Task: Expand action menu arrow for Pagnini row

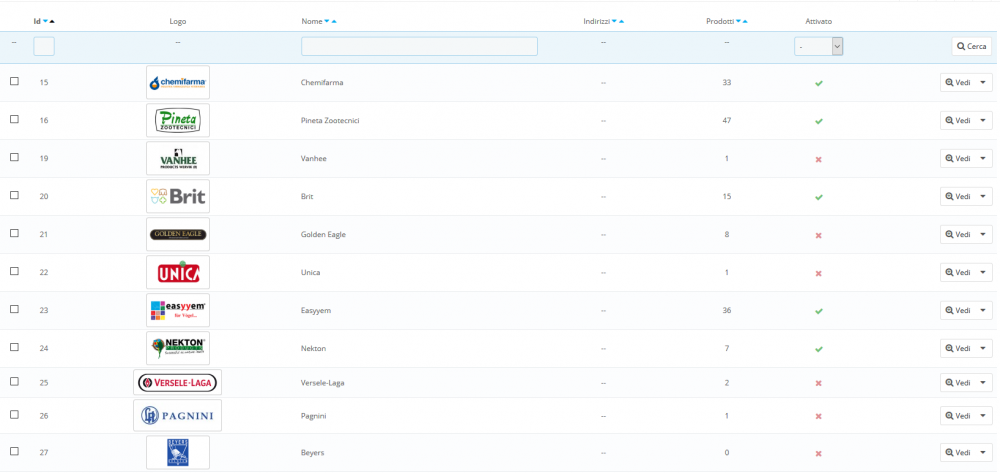Action: pyautogui.click(x=983, y=416)
